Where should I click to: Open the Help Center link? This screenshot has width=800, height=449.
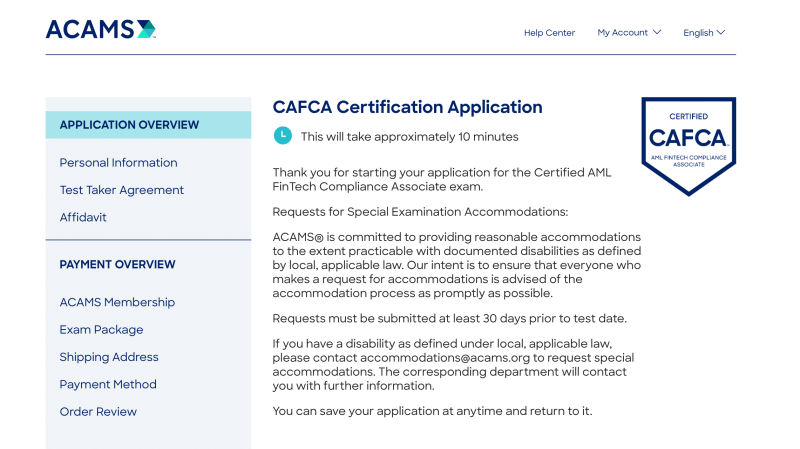pos(549,33)
